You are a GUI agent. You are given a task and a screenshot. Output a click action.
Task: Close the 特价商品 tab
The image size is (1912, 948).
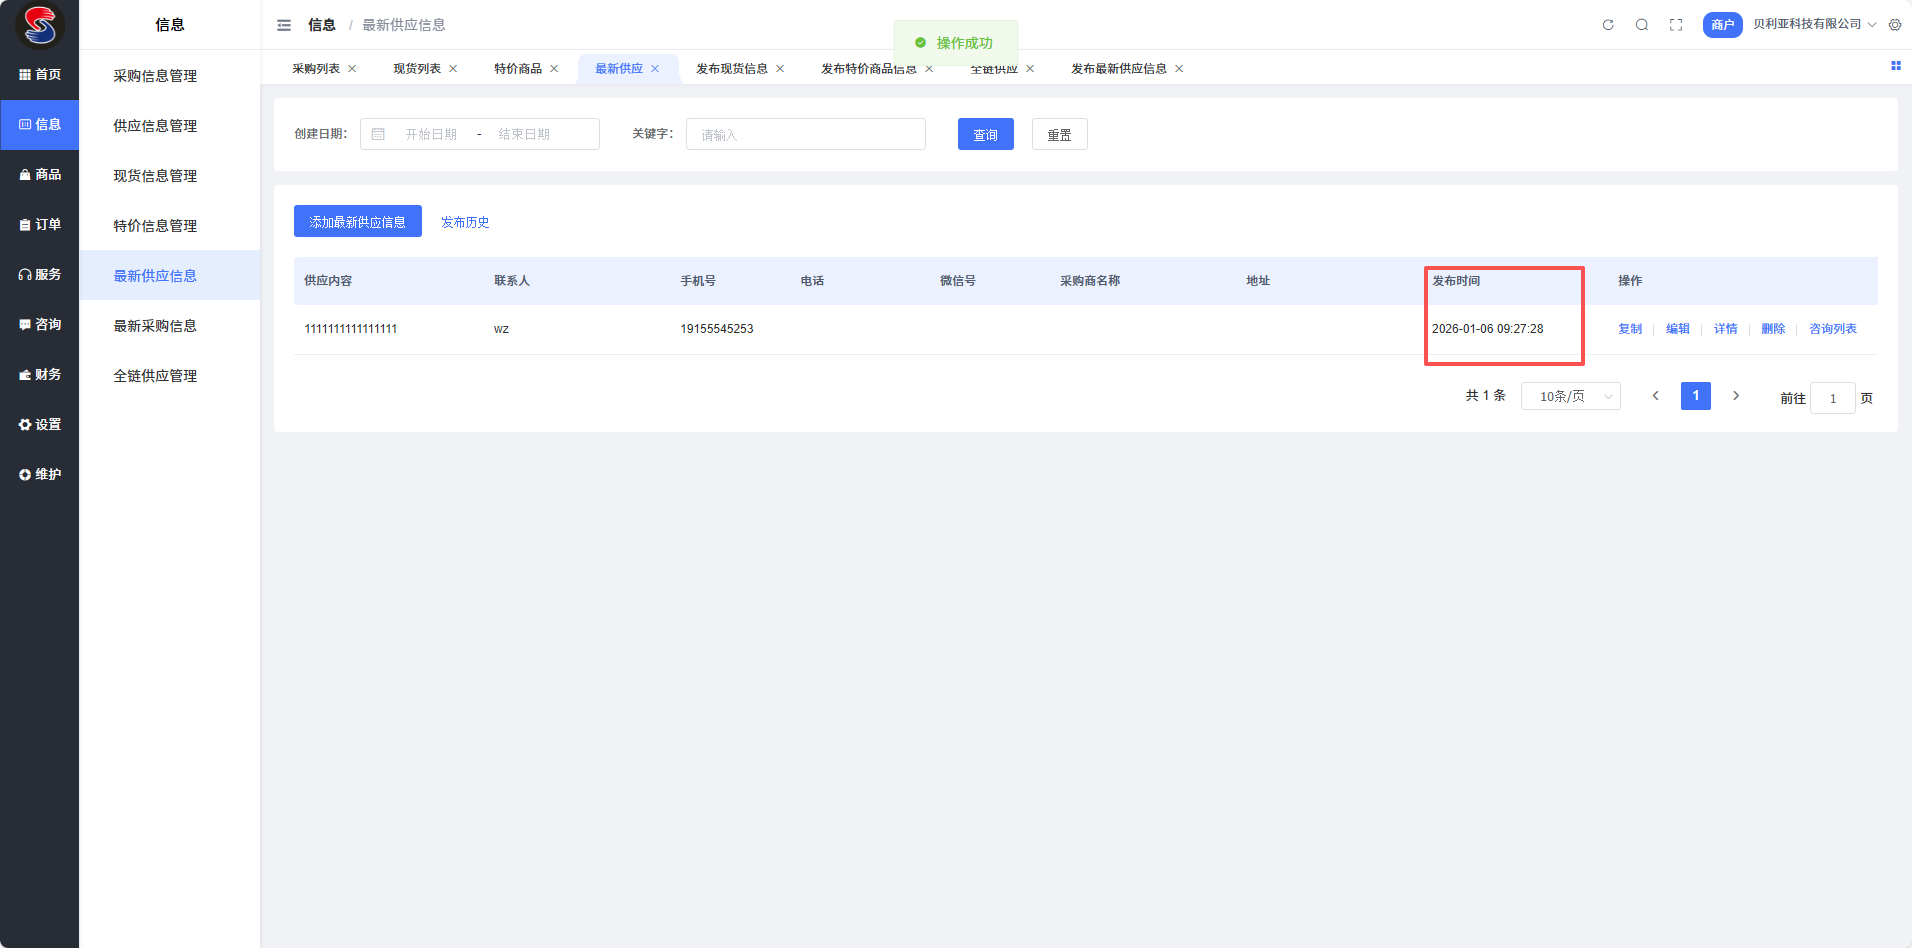click(554, 69)
